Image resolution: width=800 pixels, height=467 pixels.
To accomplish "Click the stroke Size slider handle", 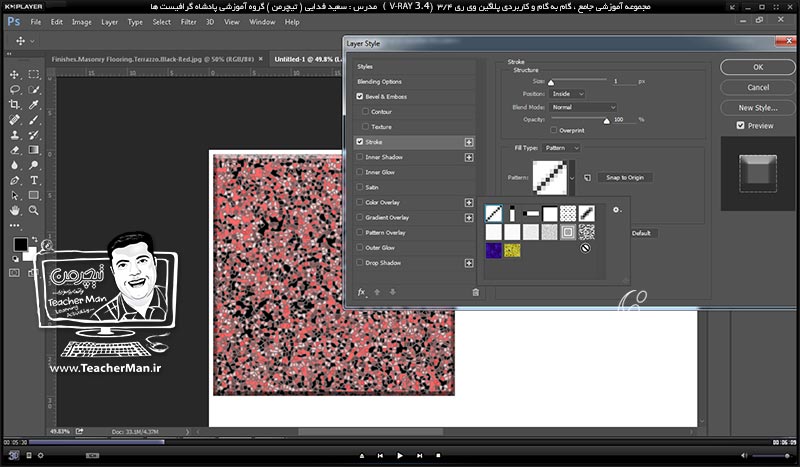I will tap(551, 82).
